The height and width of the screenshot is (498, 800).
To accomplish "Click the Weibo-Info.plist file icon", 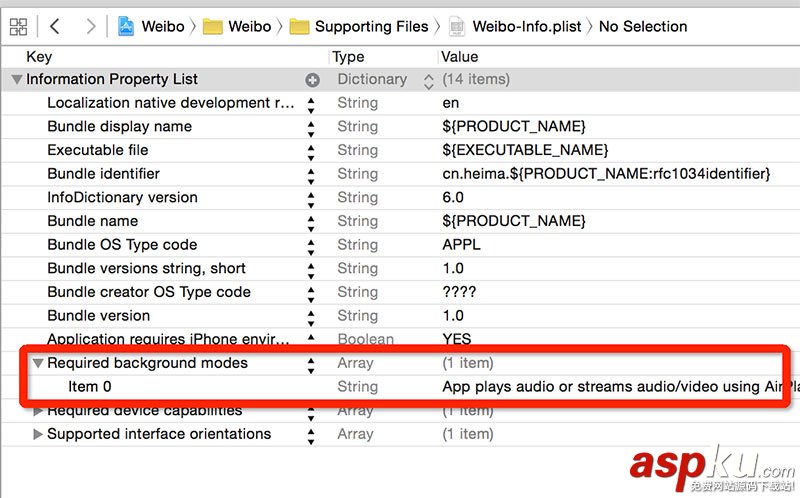I will (x=457, y=26).
